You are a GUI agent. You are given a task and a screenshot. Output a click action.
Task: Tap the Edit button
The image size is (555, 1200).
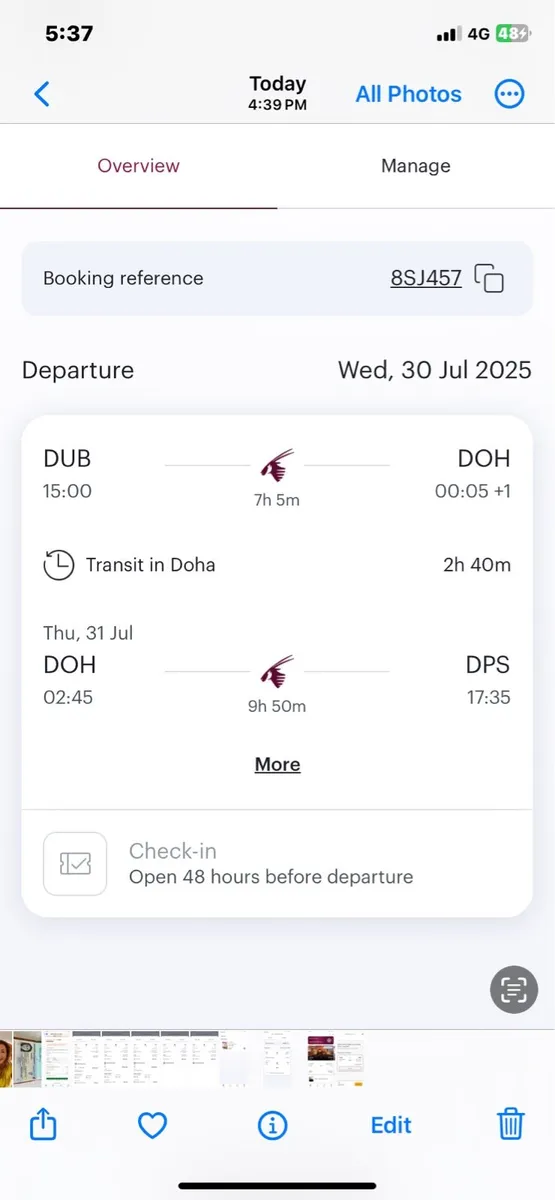tap(391, 1125)
